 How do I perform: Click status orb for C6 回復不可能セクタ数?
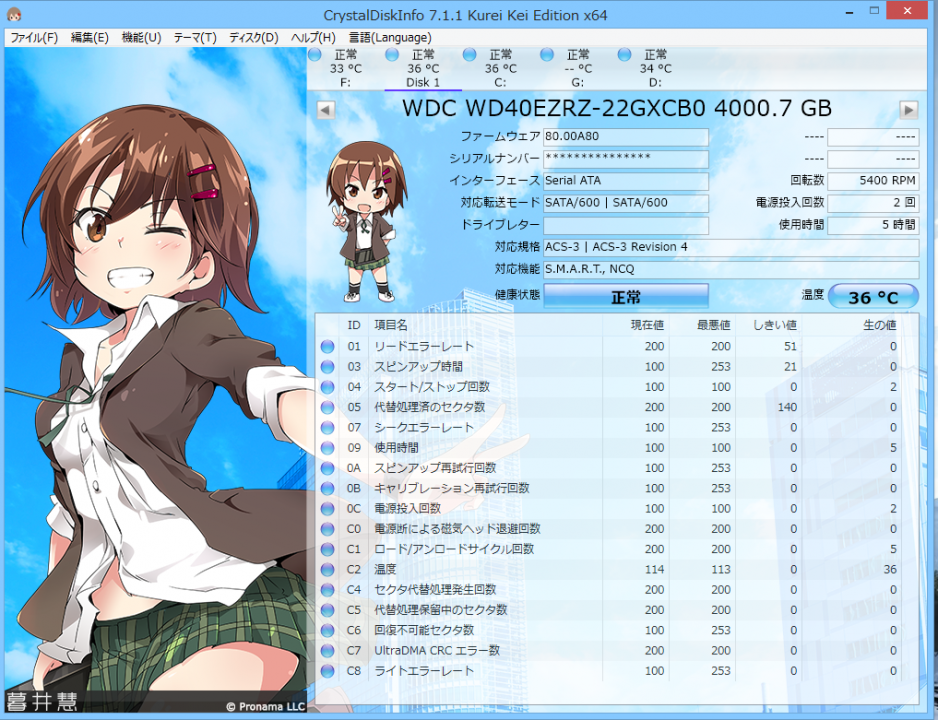click(327, 631)
